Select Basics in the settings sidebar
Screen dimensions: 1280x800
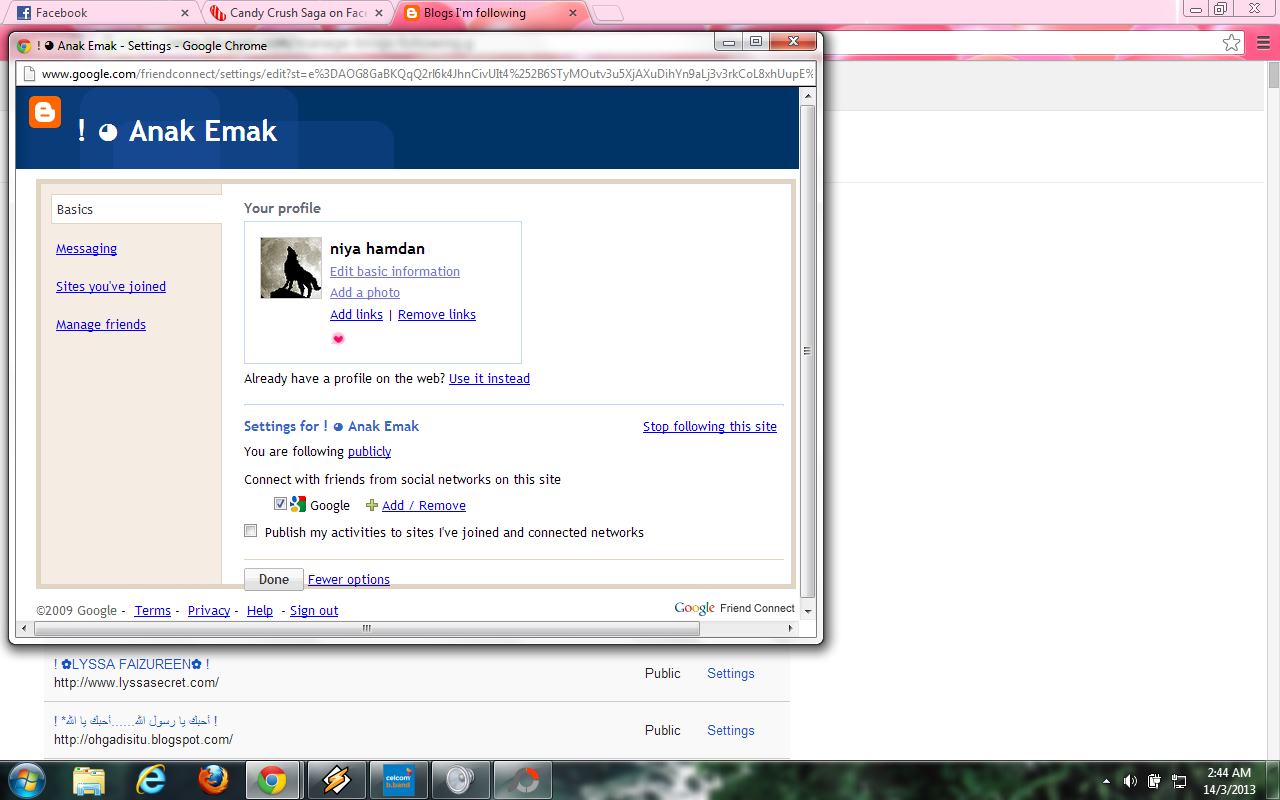click(137, 209)
